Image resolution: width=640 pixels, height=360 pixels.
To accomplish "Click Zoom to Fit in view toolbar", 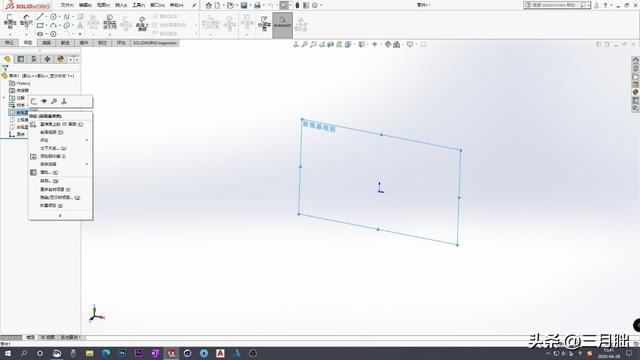I will point(304,44).
